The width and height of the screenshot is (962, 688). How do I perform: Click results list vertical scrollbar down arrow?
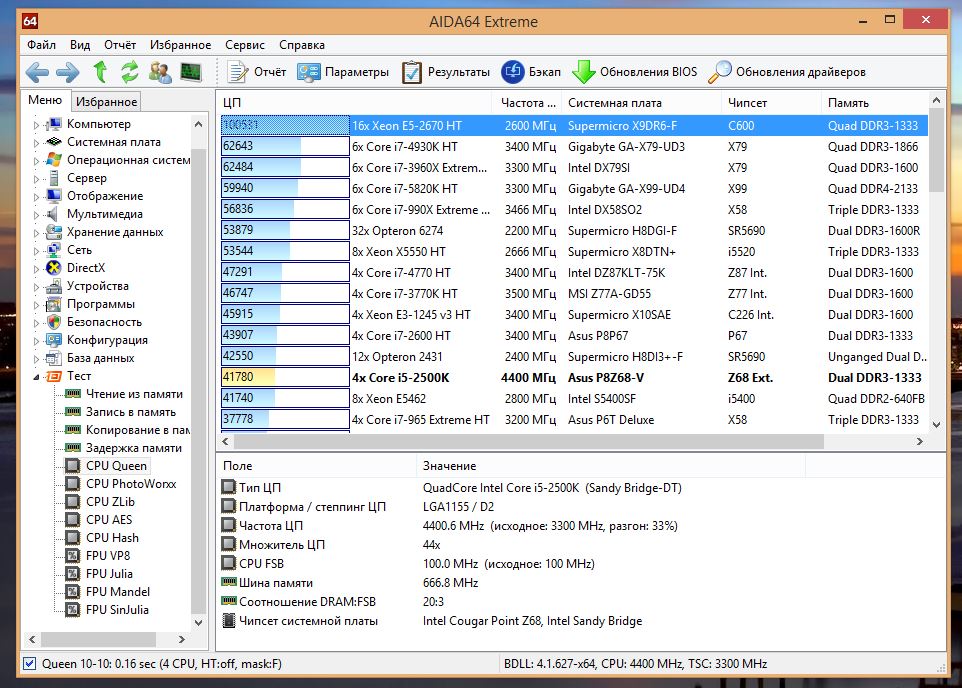click(x=936, y=424)
